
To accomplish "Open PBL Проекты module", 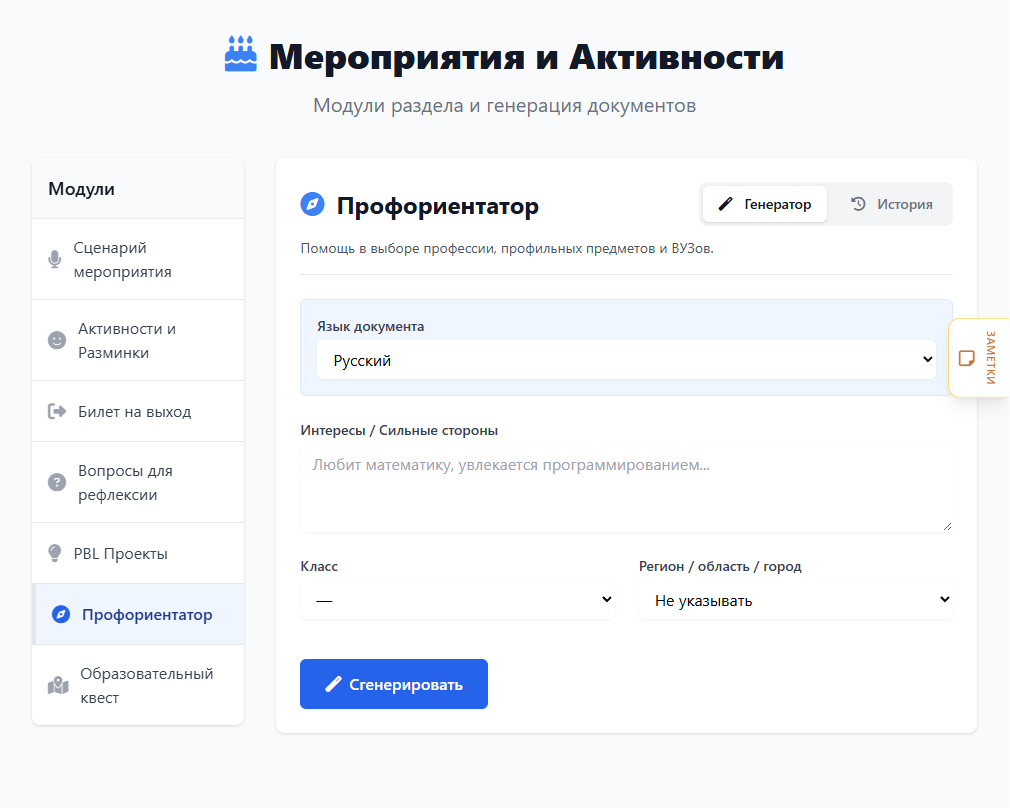I will point(138,553).
